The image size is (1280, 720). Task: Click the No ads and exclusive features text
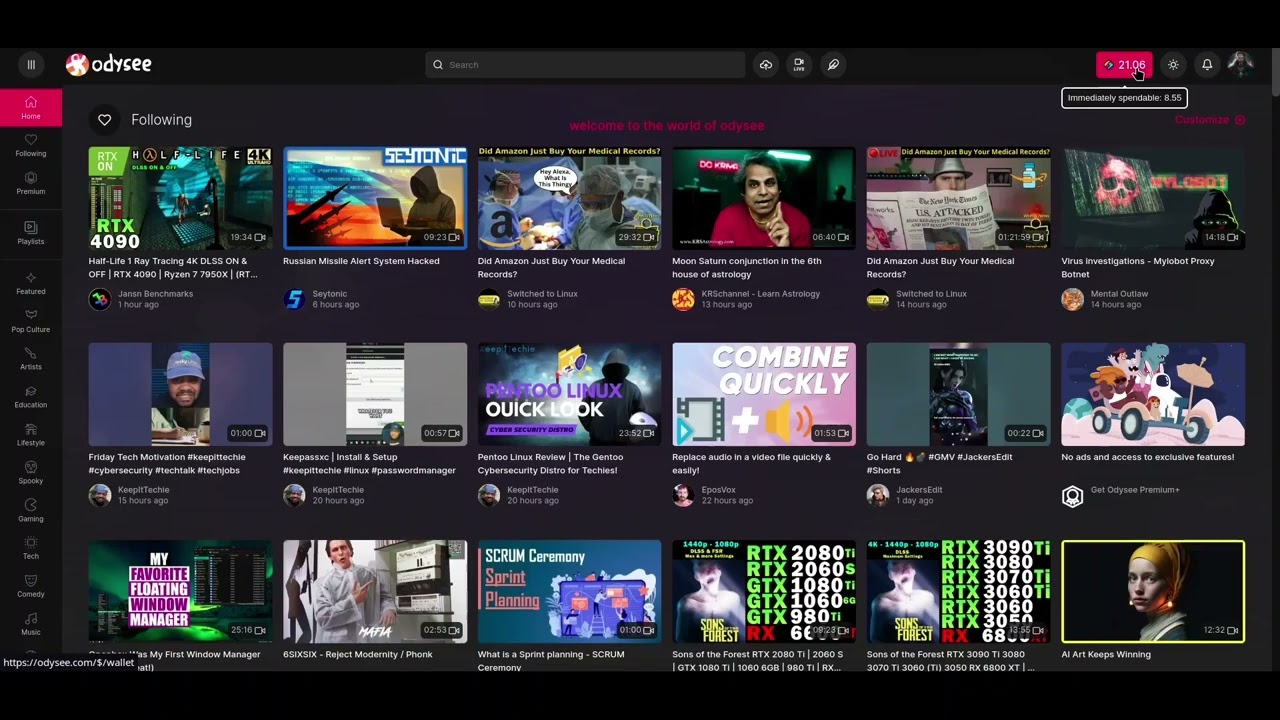(x=1148, y=457)
